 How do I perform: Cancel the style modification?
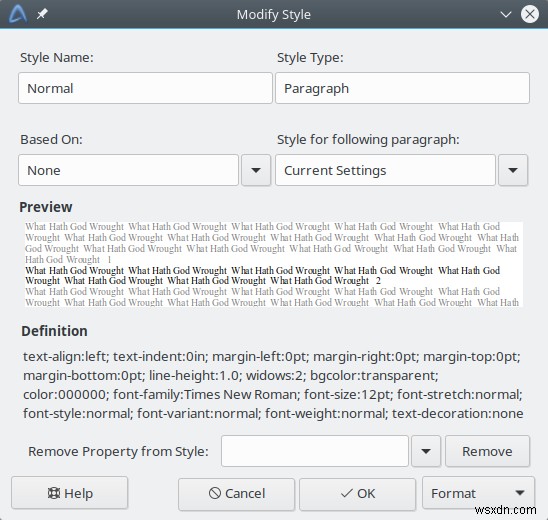236,493
